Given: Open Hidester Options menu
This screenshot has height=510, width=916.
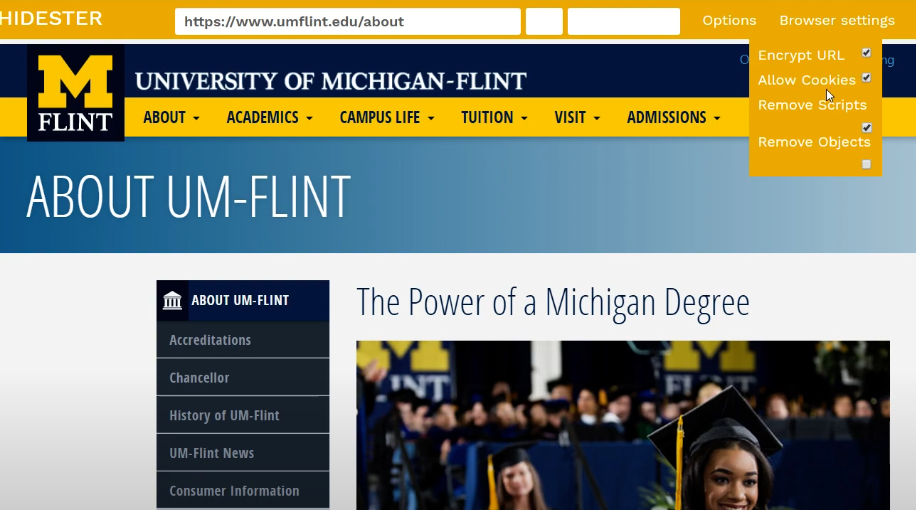Looking at the screenshot, I should 729,20.
